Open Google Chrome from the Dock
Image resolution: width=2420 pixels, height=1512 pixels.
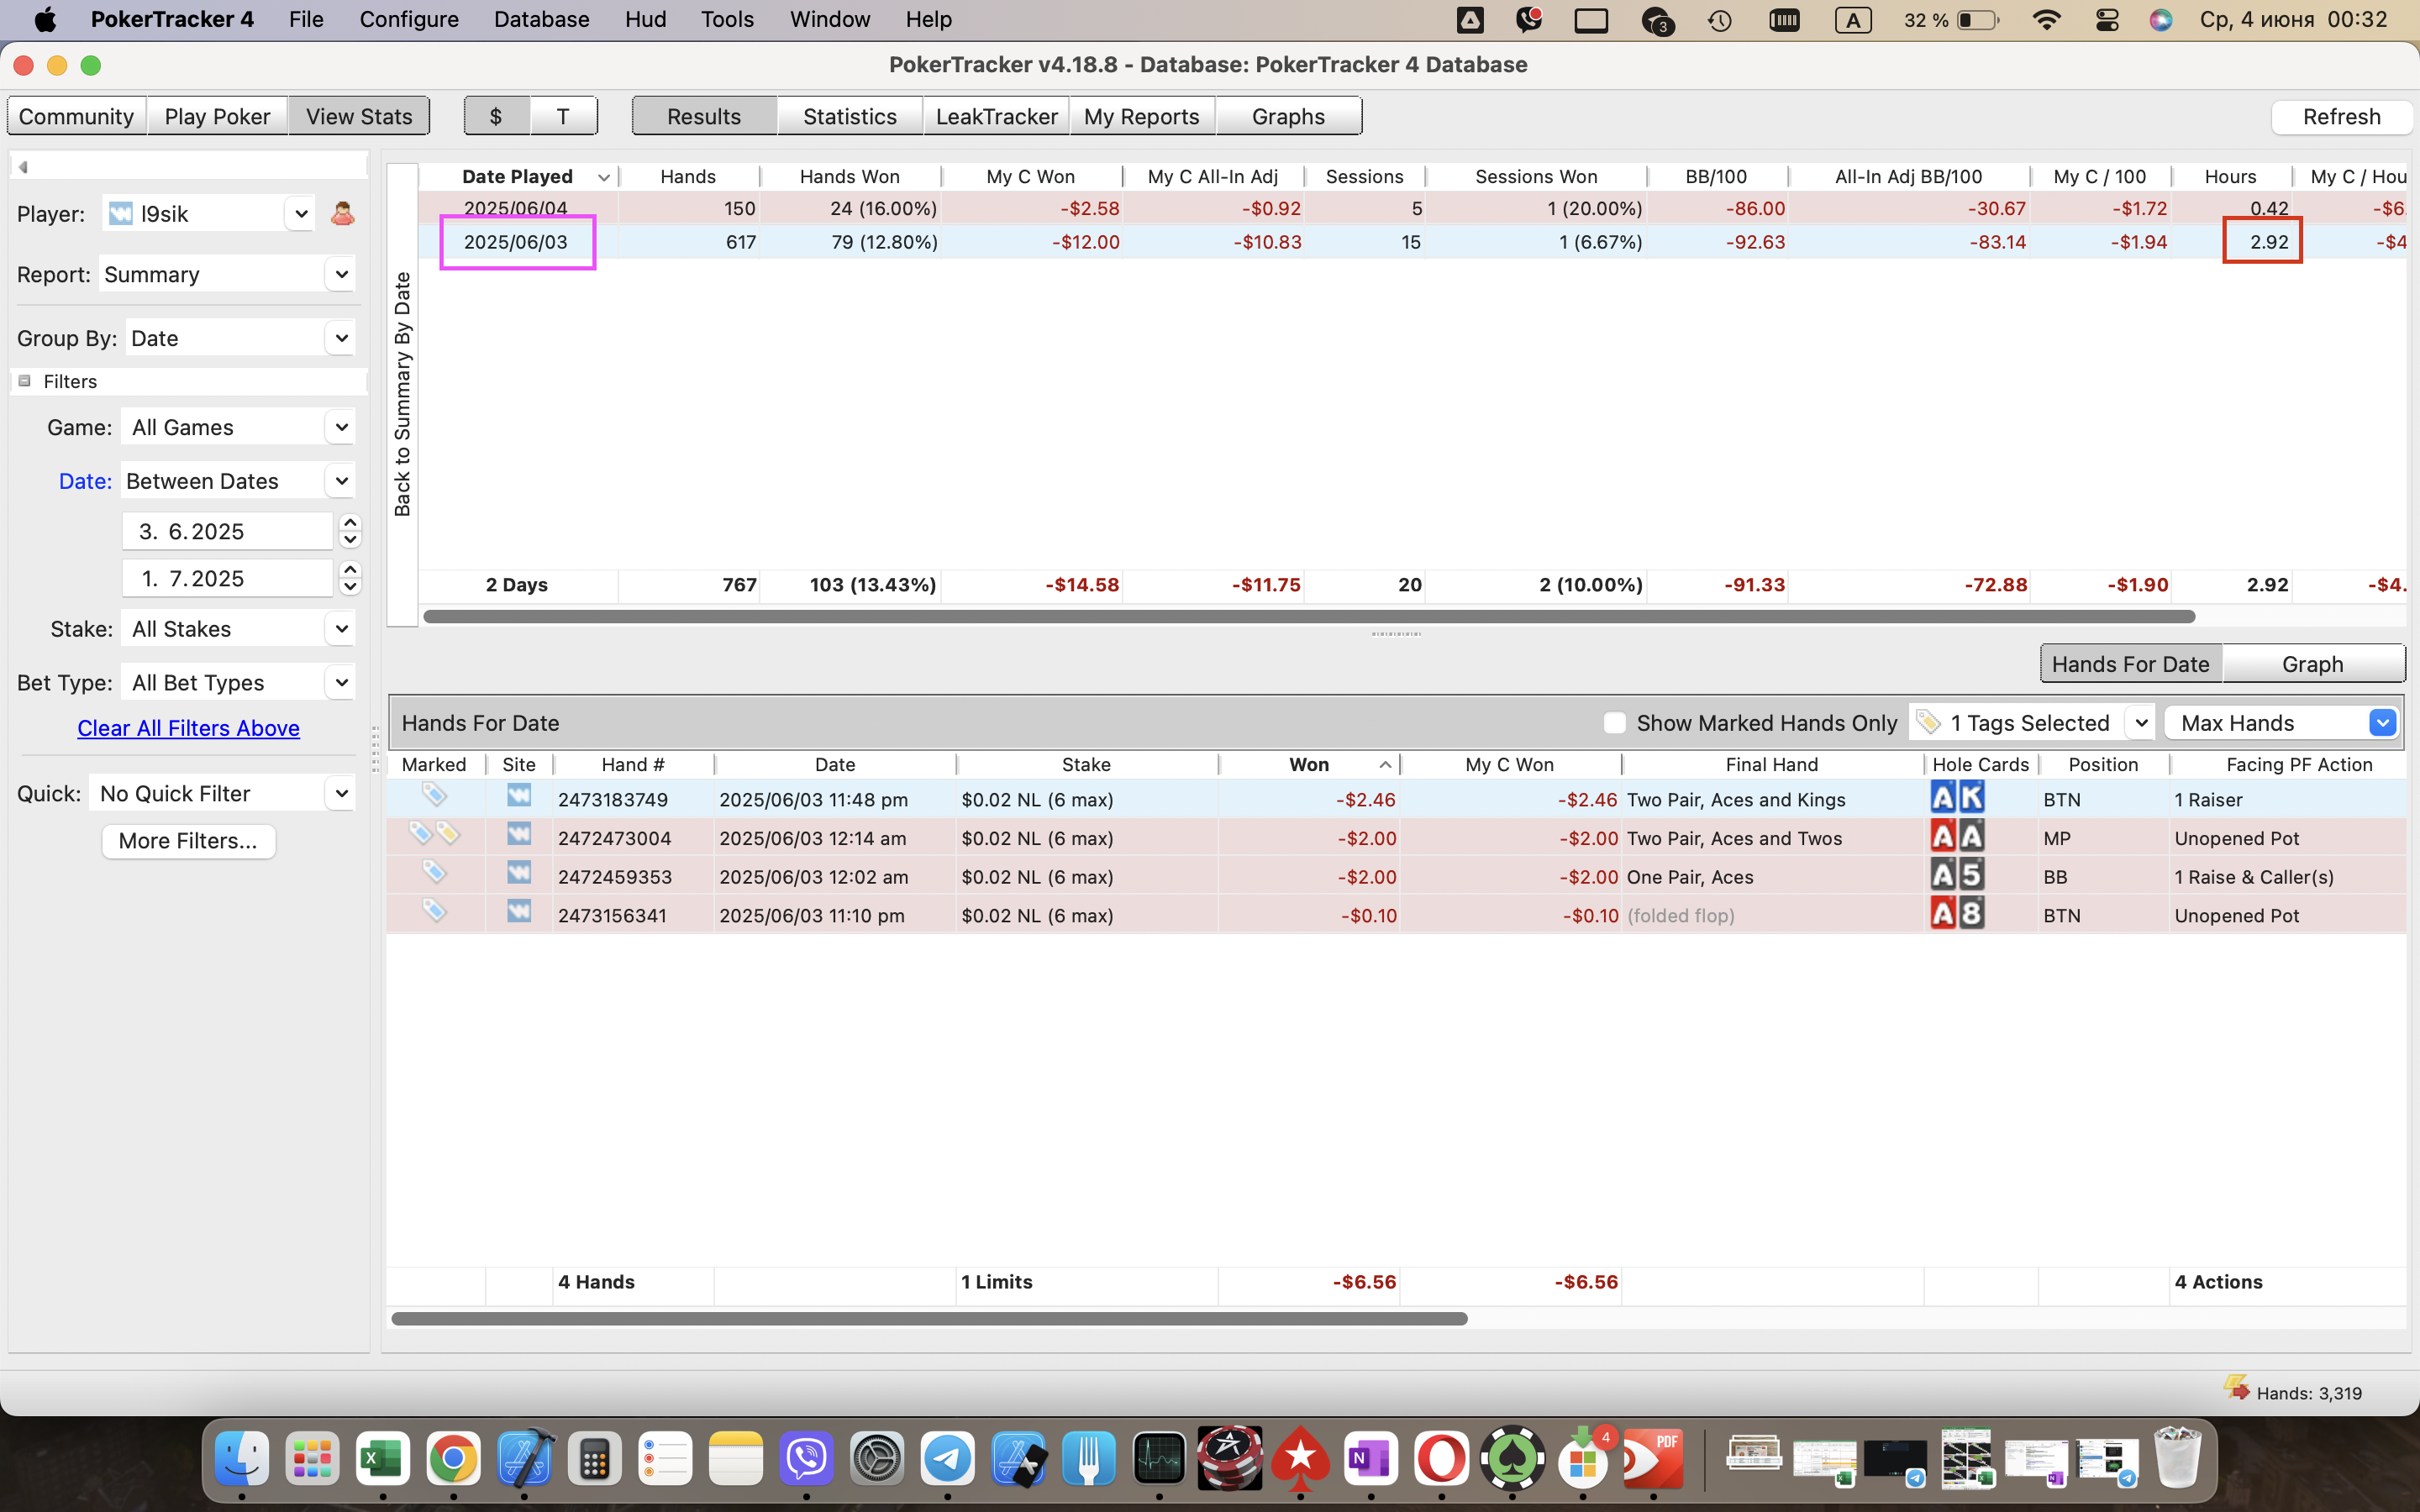pos(453,1460)
